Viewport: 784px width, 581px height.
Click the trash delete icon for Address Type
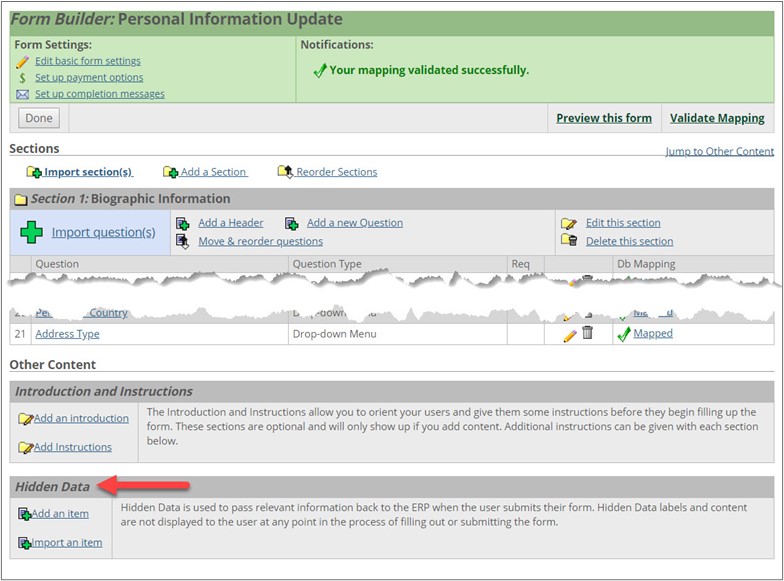[x=588, y=333]
